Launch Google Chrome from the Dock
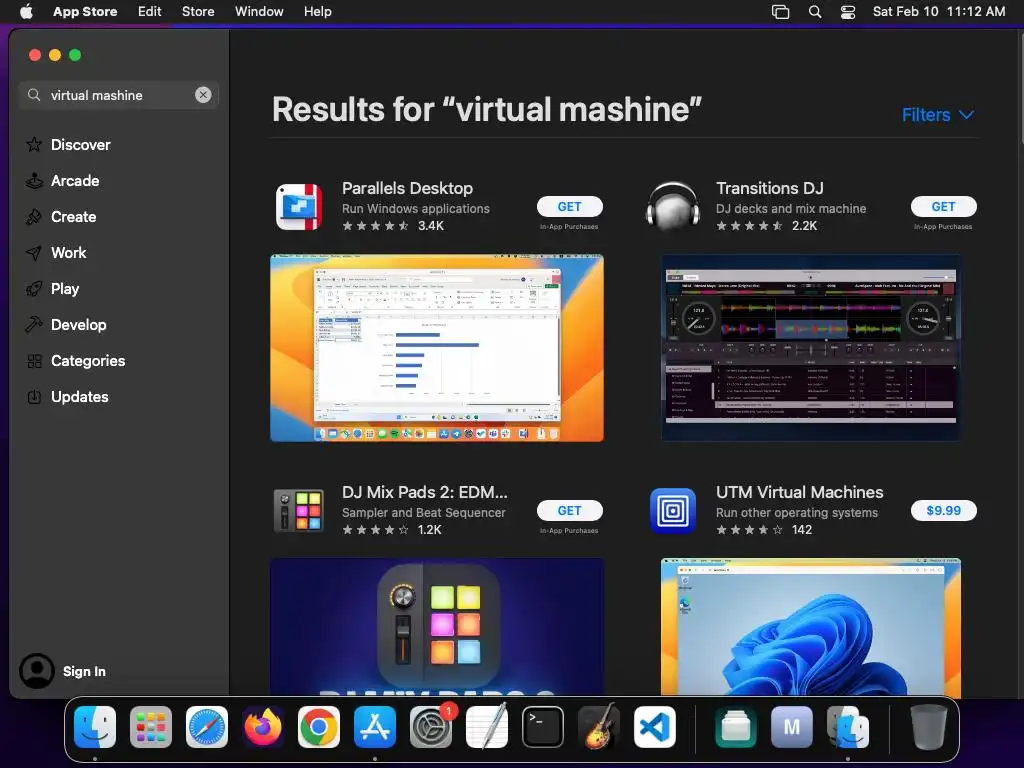The width and height of the screenshot is (1024, 768). click(x=319, y=726)
